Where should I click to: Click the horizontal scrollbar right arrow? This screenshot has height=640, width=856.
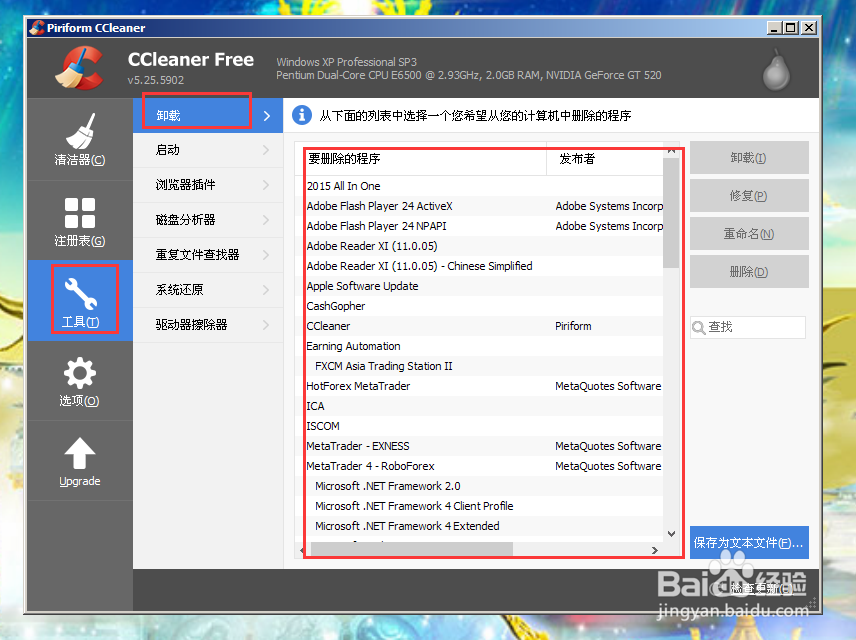point(655,550)
